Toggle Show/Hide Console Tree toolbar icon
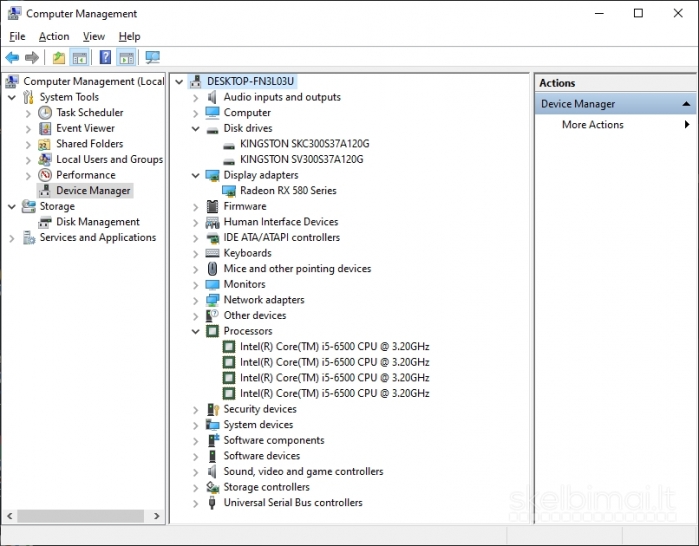The width and height of the screenshot is (699, 546). coord(79,57)
